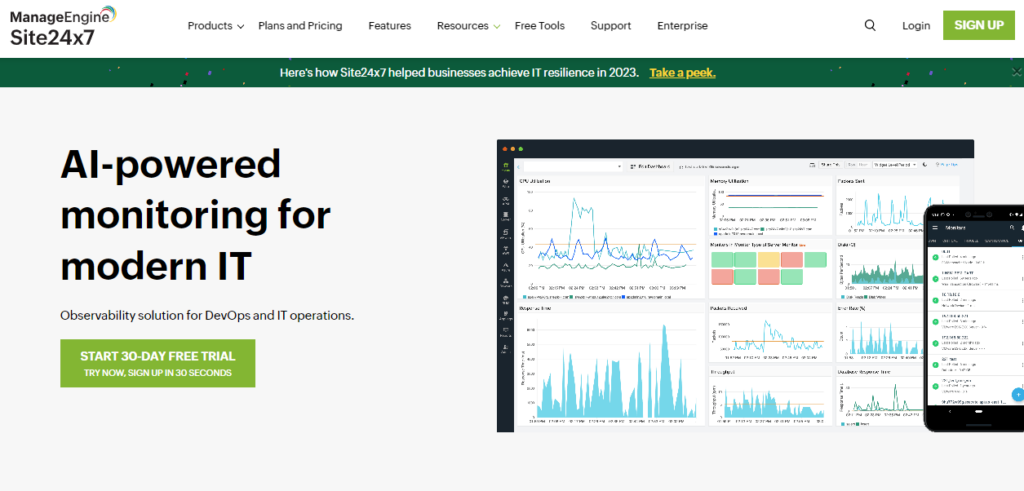The image size is (1024, 491).
Task: Go to the Features menu item
Action: click(389, 26)
